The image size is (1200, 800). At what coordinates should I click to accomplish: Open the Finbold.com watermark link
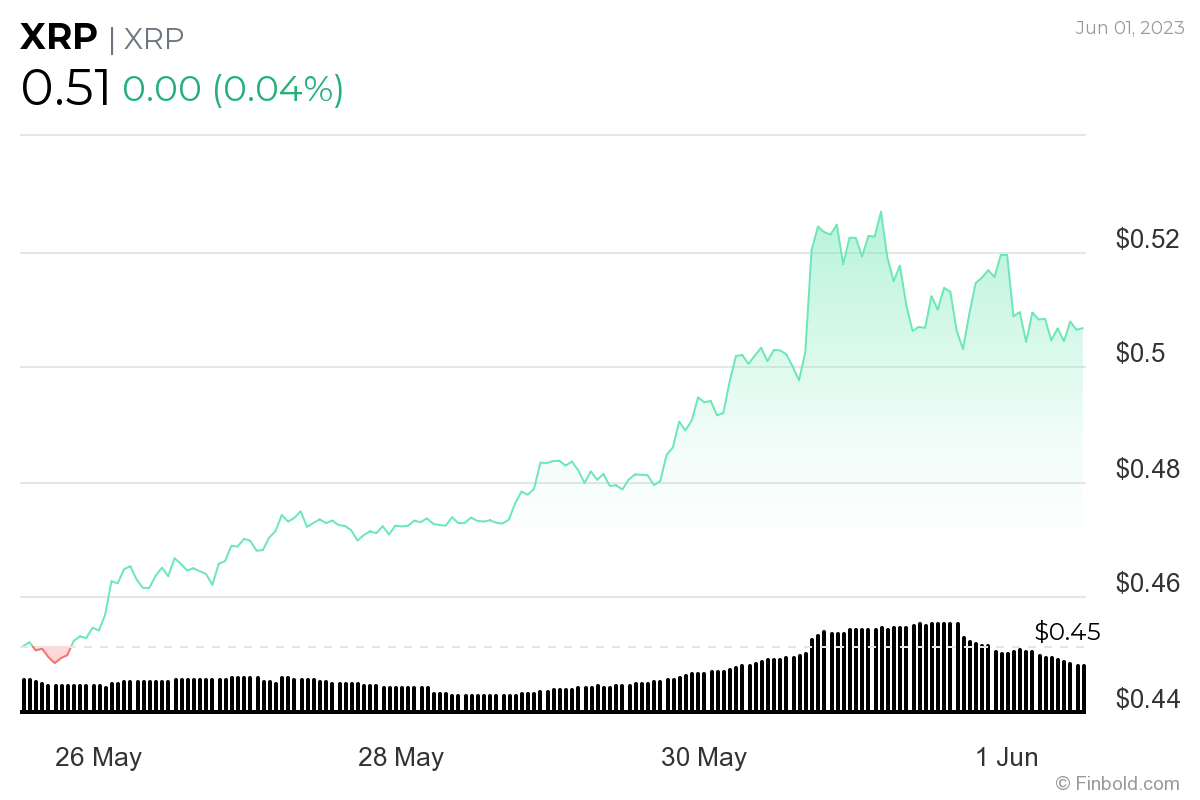click(x=1117, y=783)
